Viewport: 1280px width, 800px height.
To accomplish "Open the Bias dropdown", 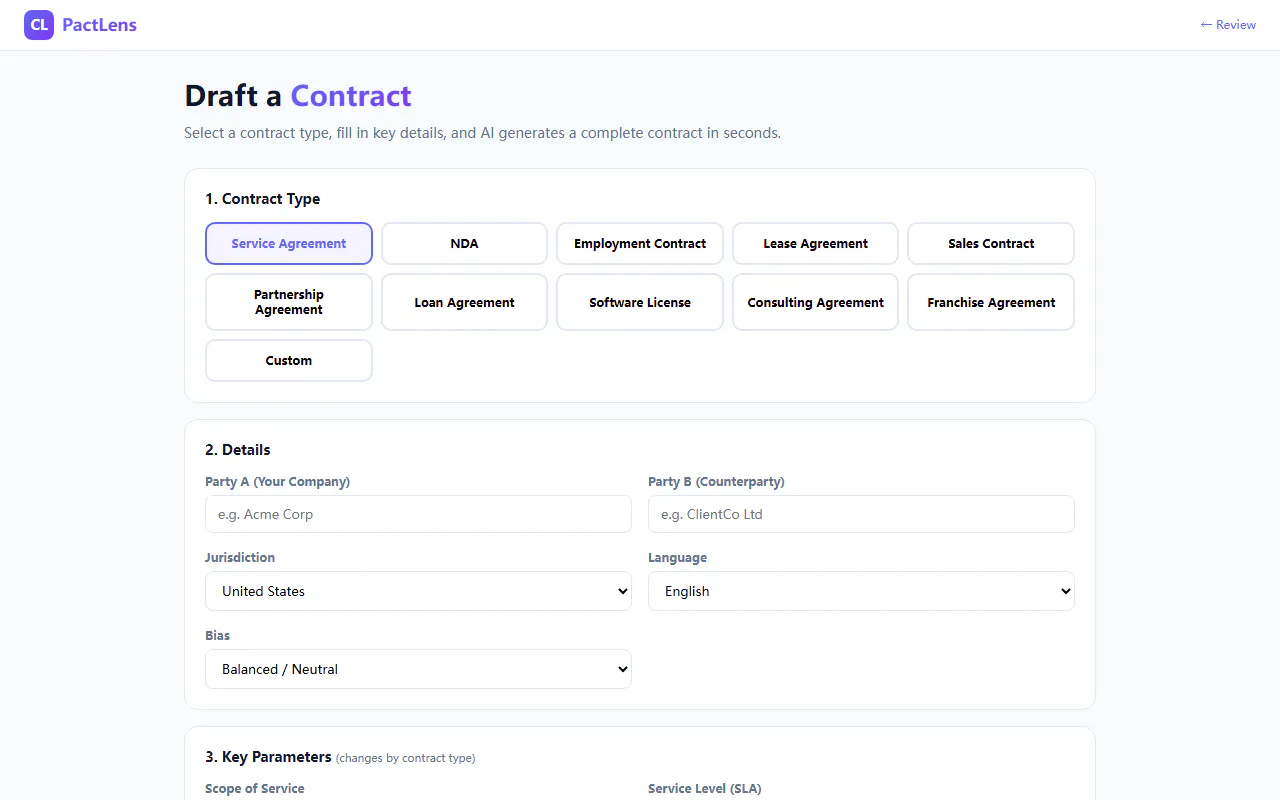I will [418, 669].
